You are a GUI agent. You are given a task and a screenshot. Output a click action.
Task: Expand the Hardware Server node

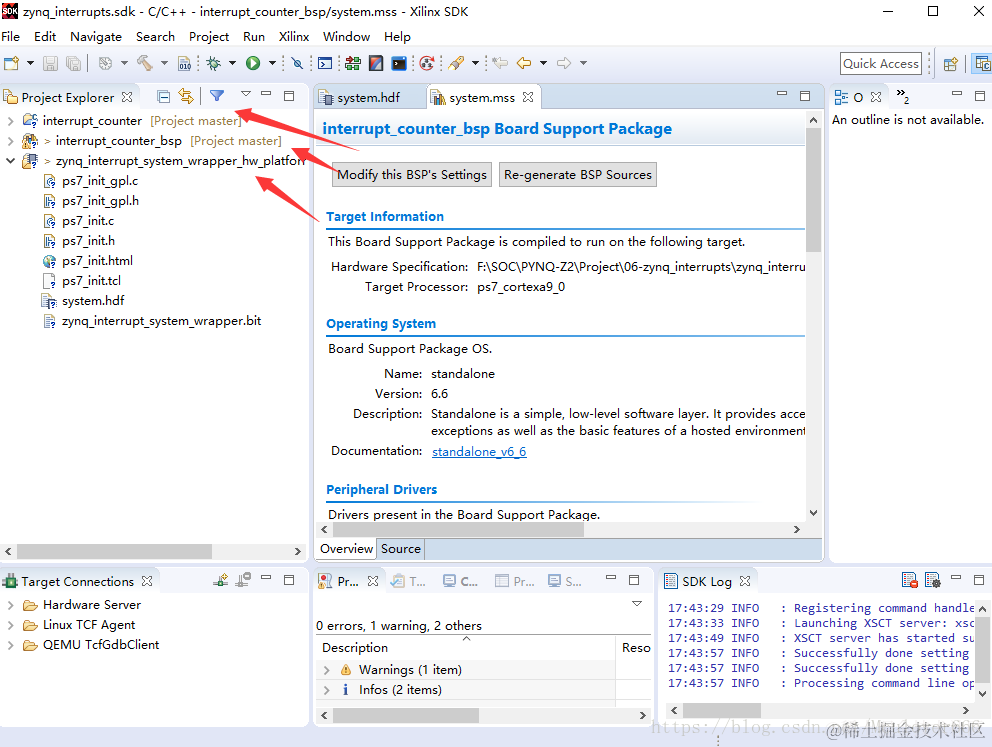[10, 605]
